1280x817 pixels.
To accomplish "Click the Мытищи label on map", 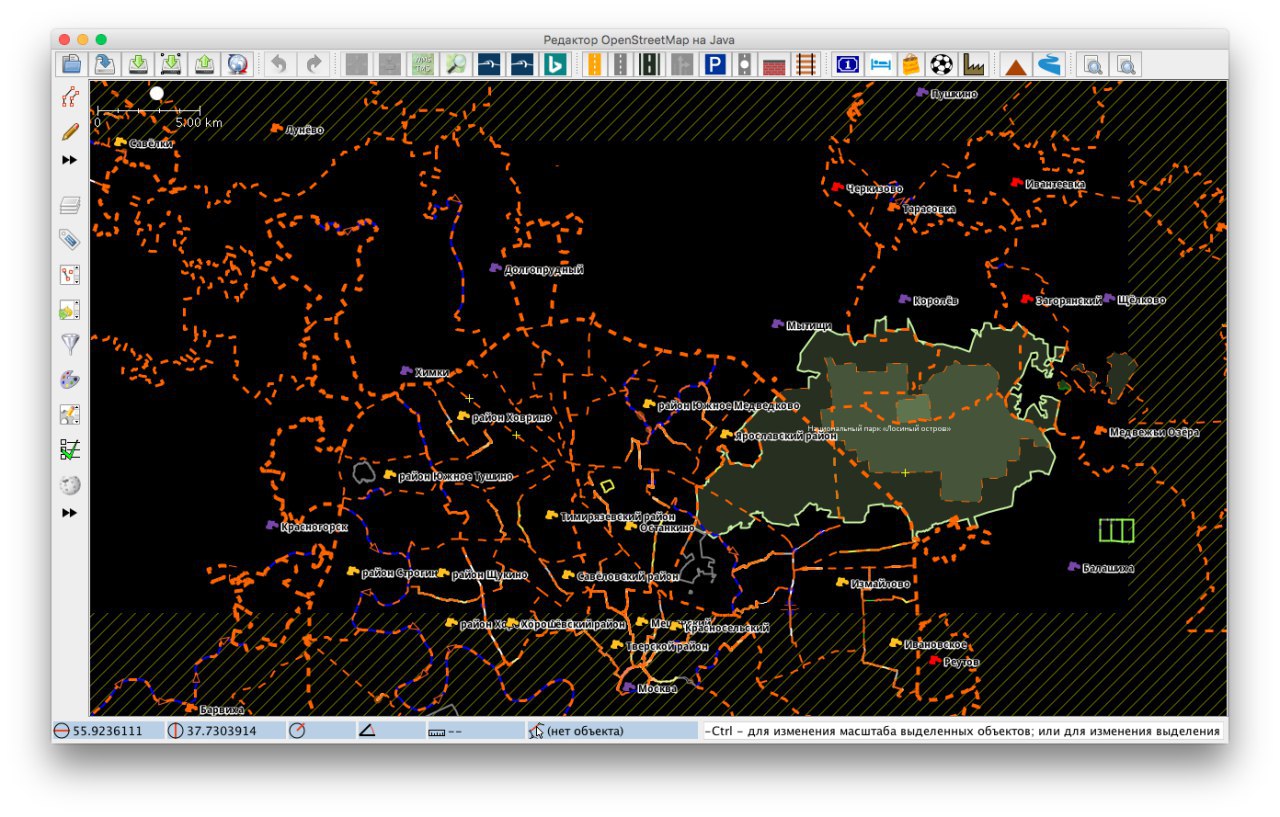I will (x=809, y=325).
